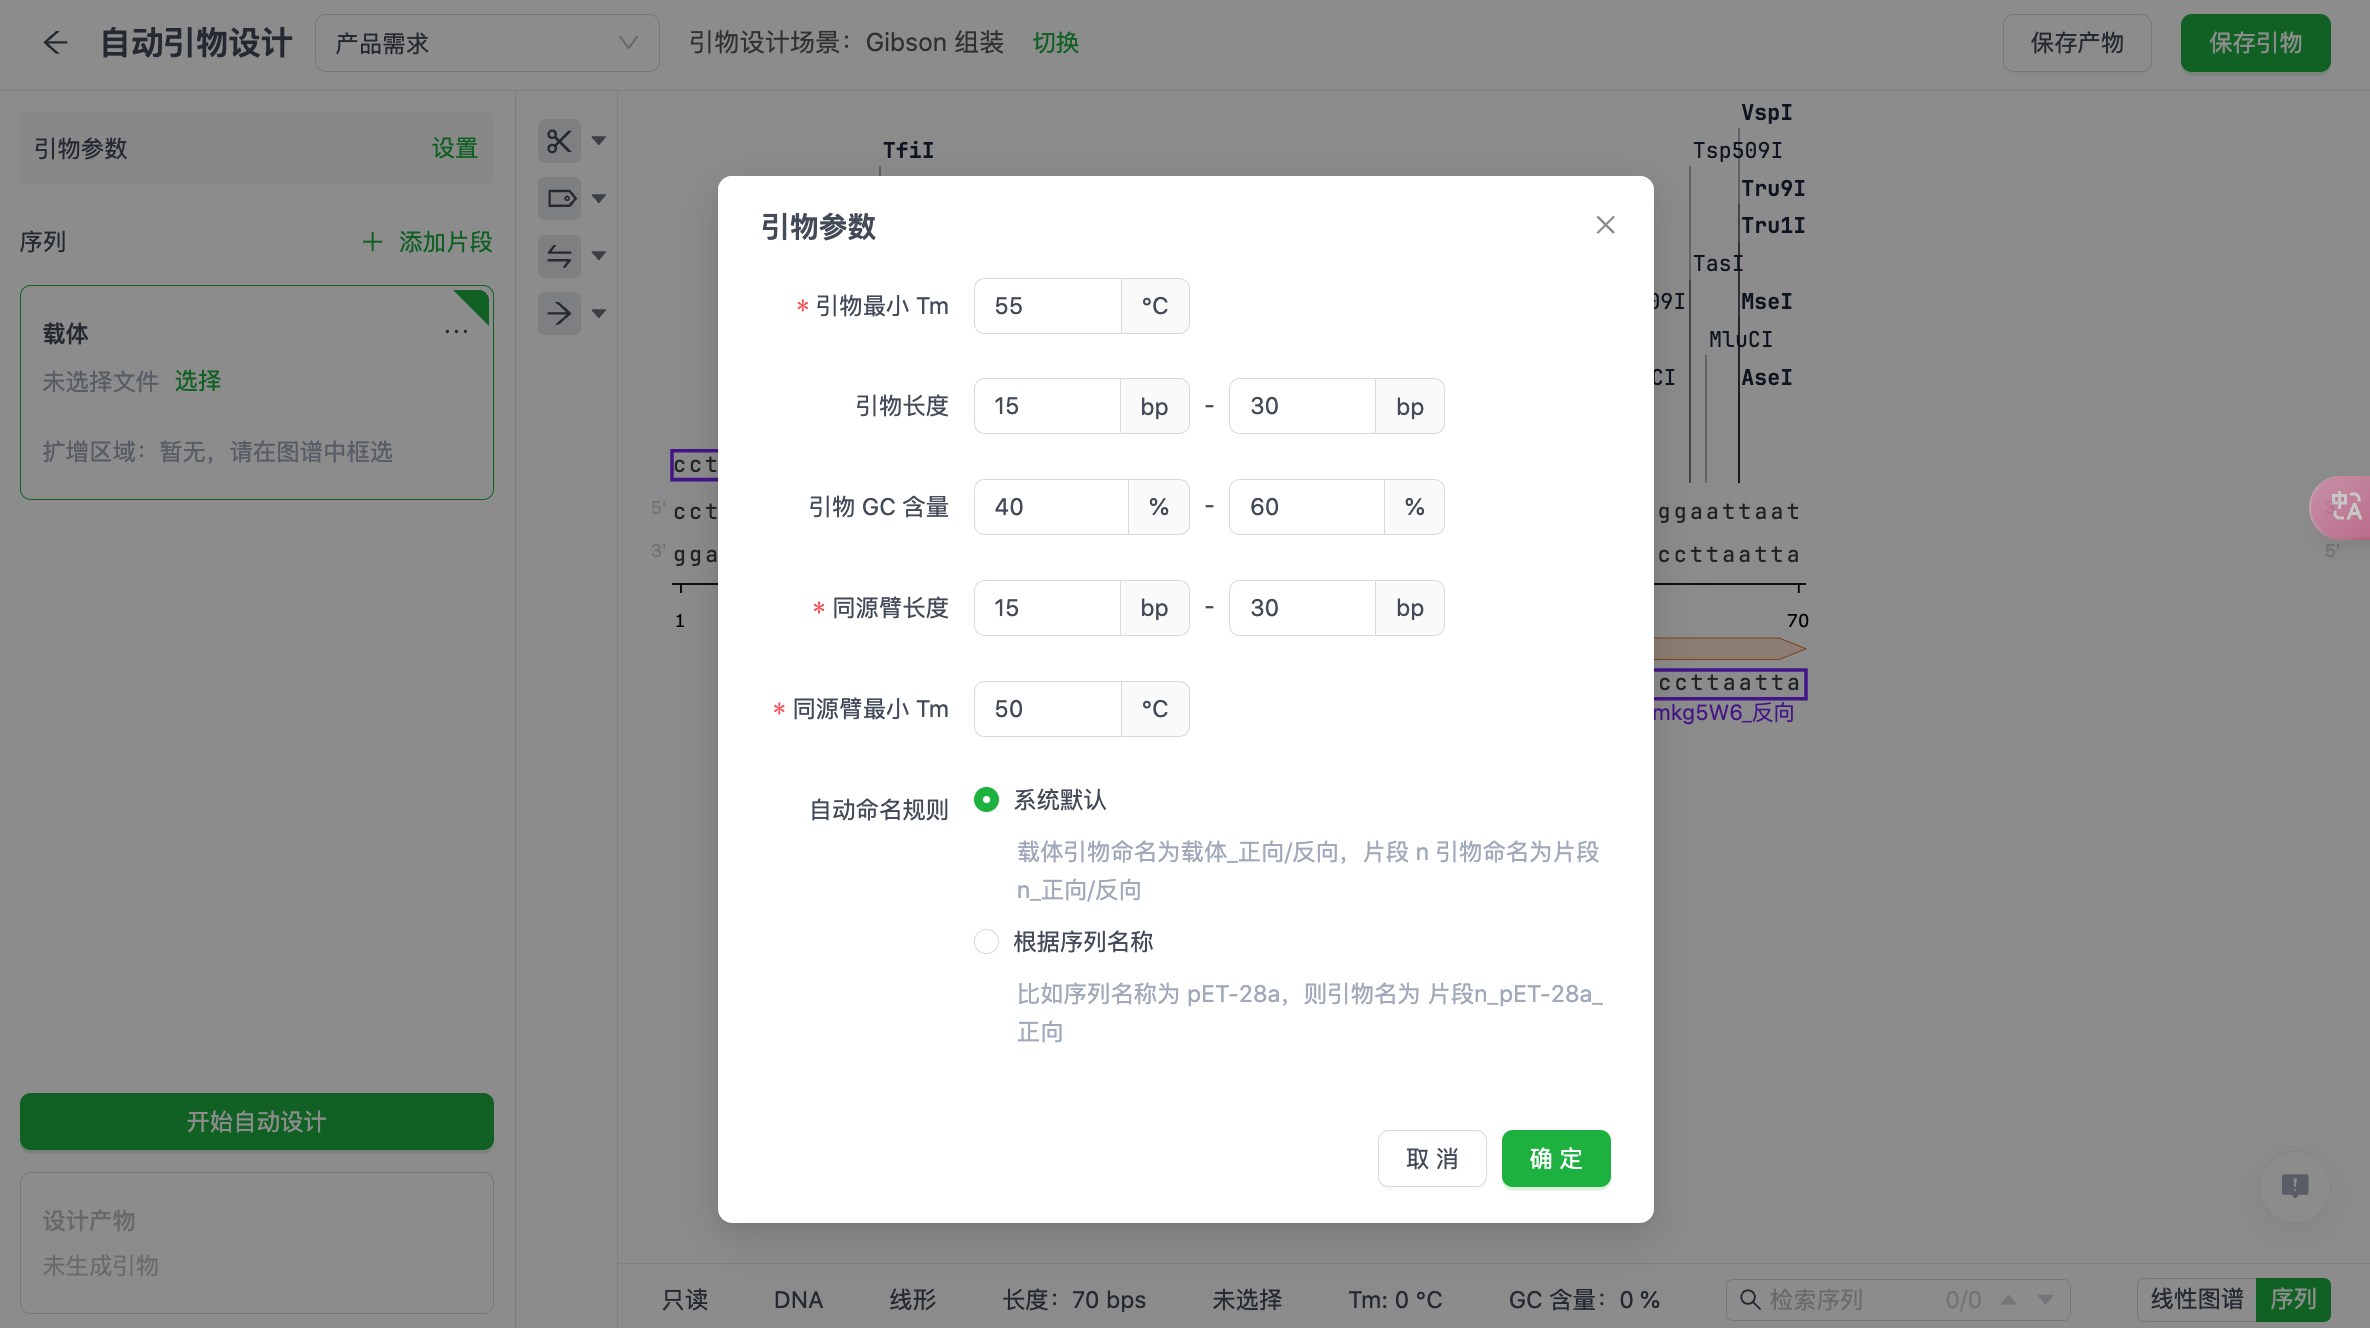Select the 根据序列名称 naming rule

[987, 941]
